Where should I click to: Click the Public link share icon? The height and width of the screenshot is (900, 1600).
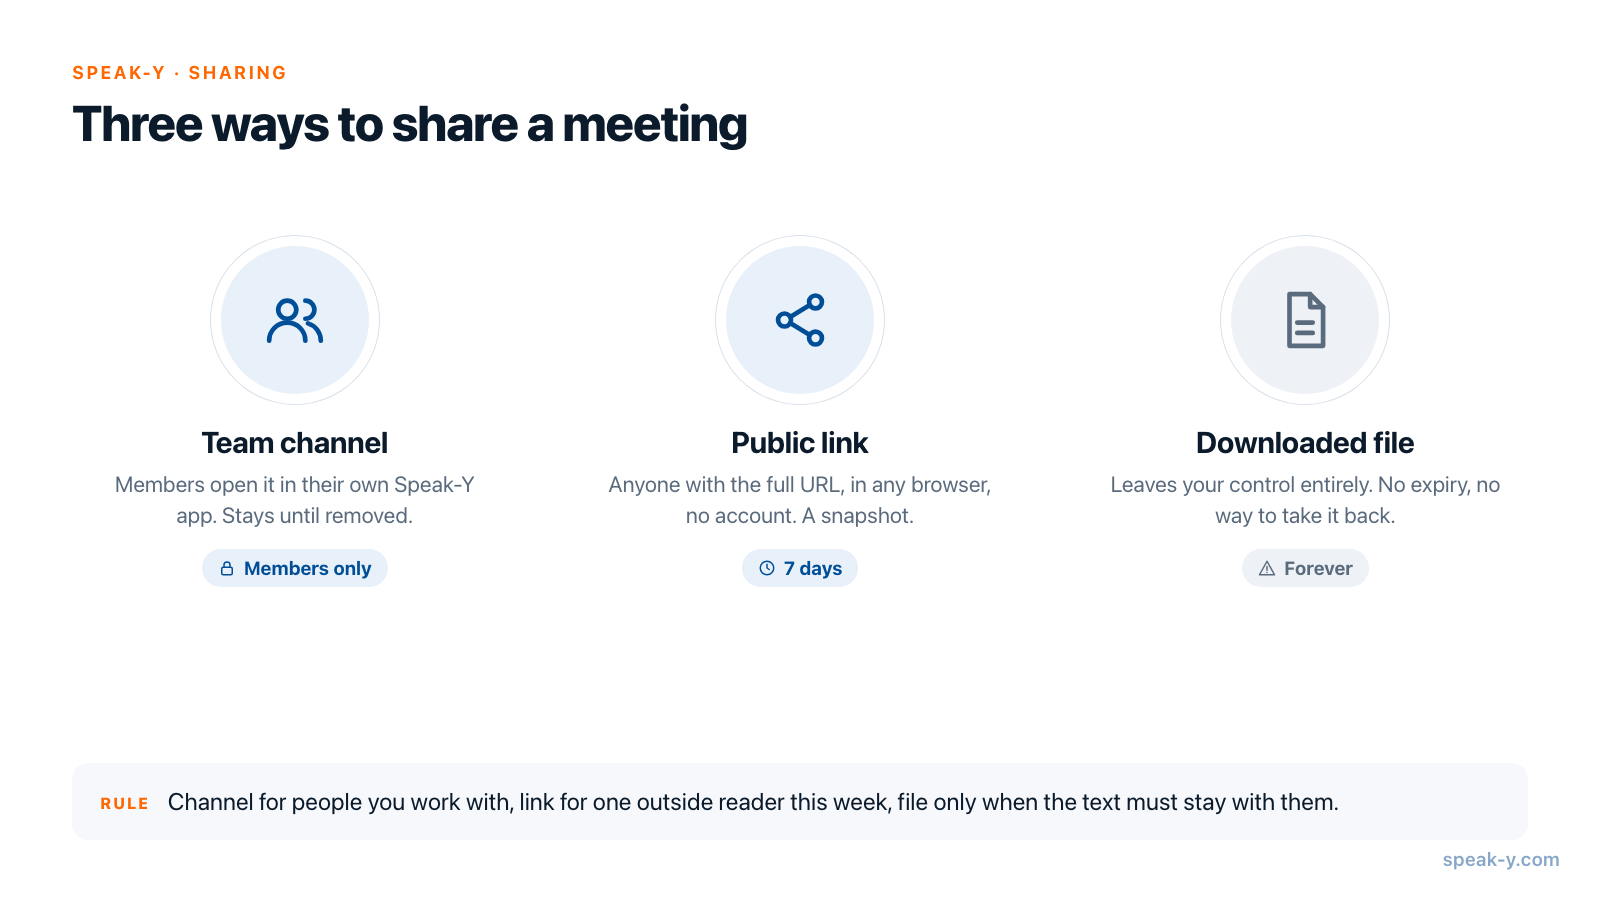[800, 320]
